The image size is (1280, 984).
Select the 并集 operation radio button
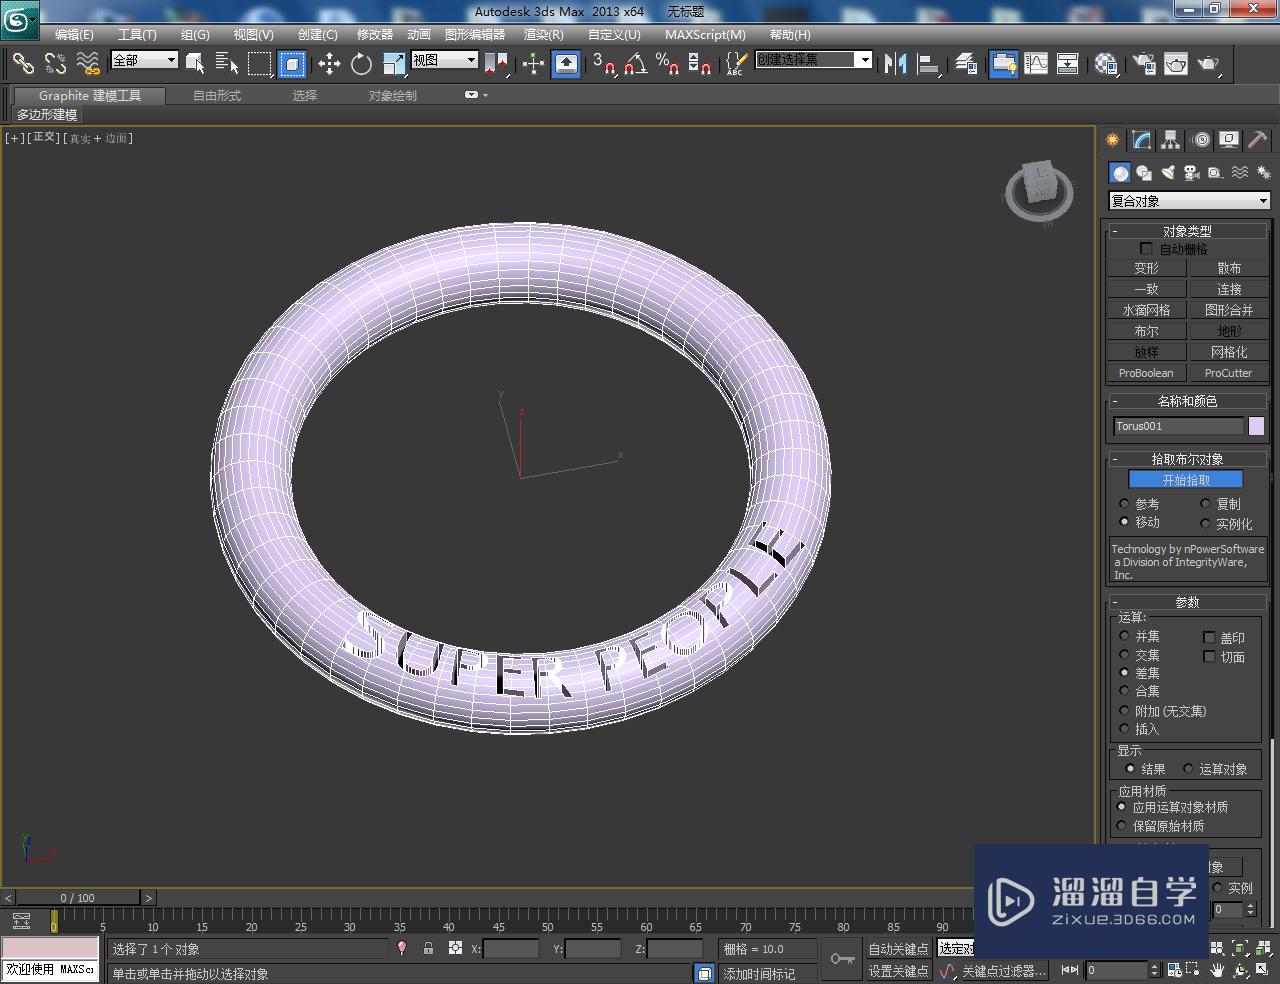[x=1124, y=636]
